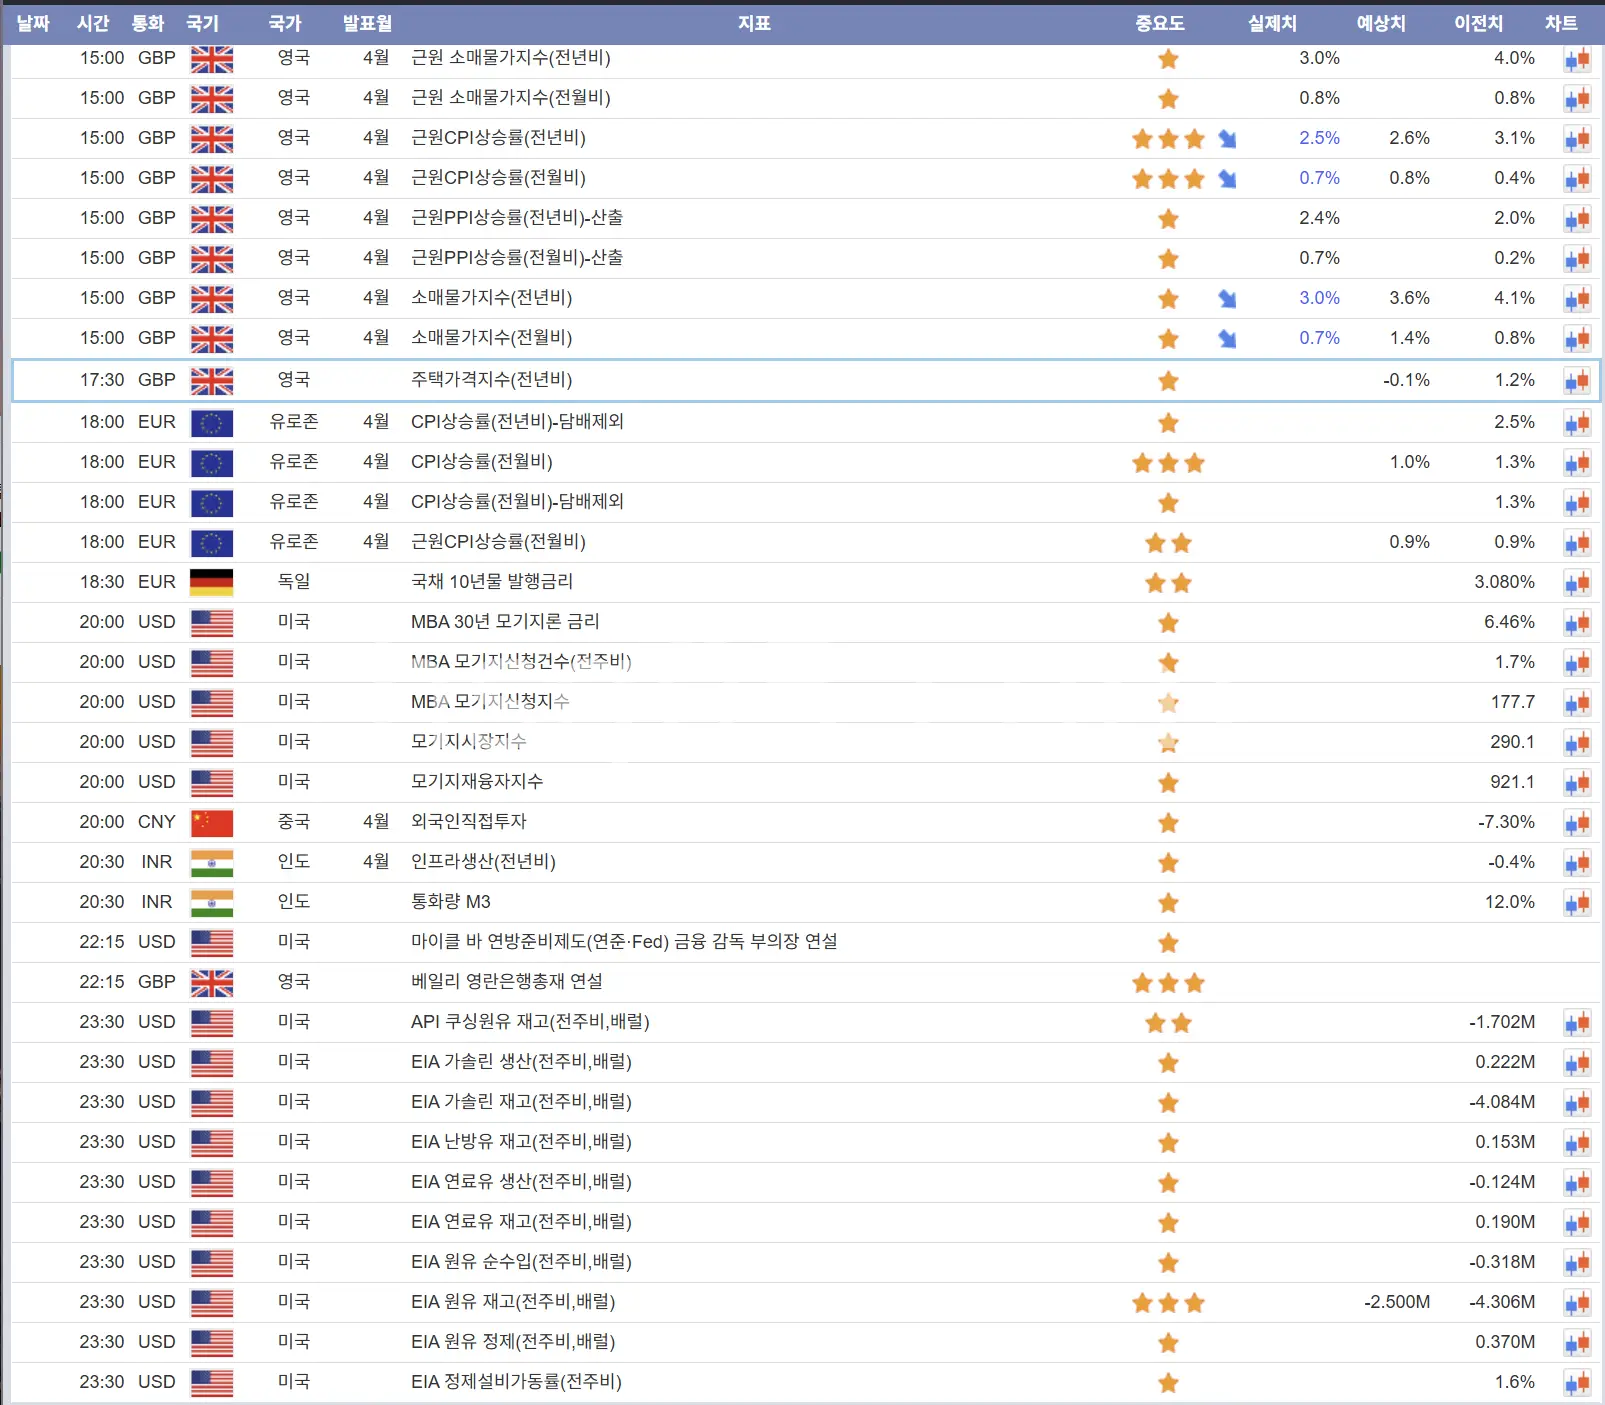Click the 시간 column header

pyautogui.click(x=93, y=23)
